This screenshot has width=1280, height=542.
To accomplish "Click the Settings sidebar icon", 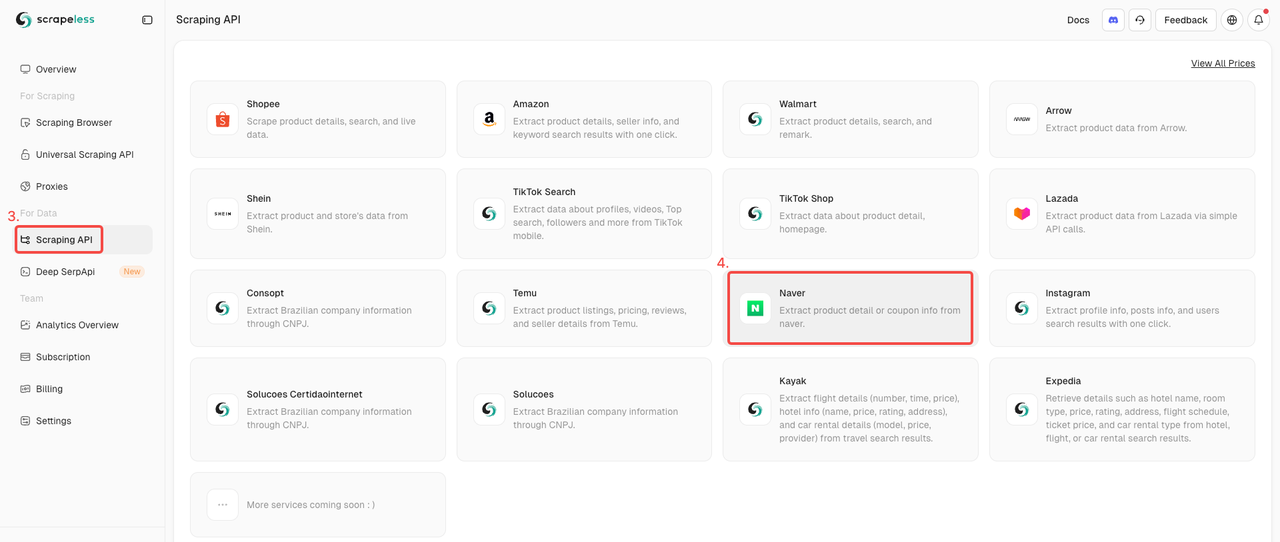I will 26,420.
